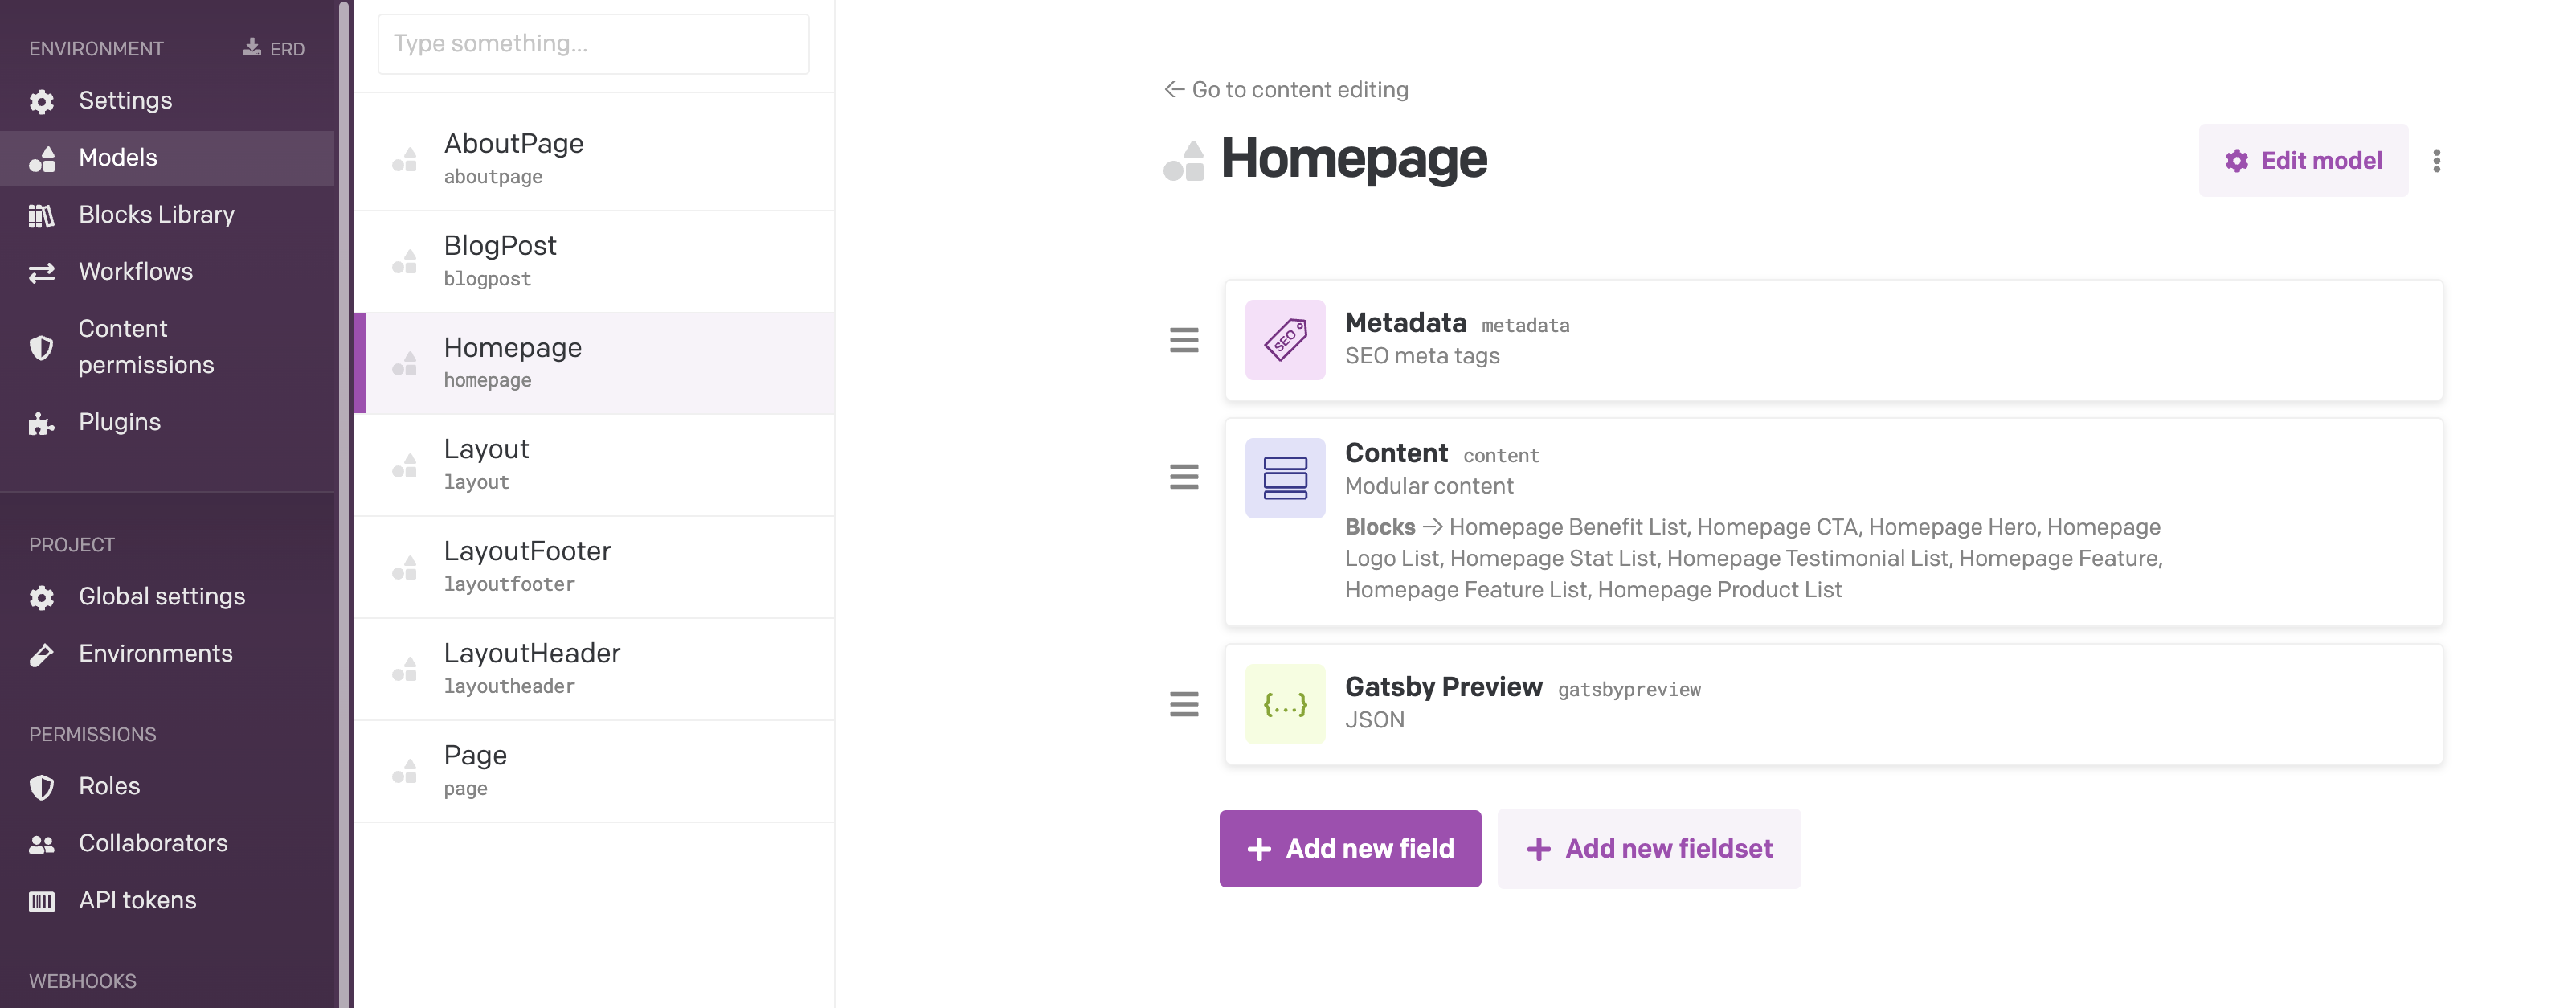
Task: Click ERD download icon in sidebar header
Action: (252, 48)
